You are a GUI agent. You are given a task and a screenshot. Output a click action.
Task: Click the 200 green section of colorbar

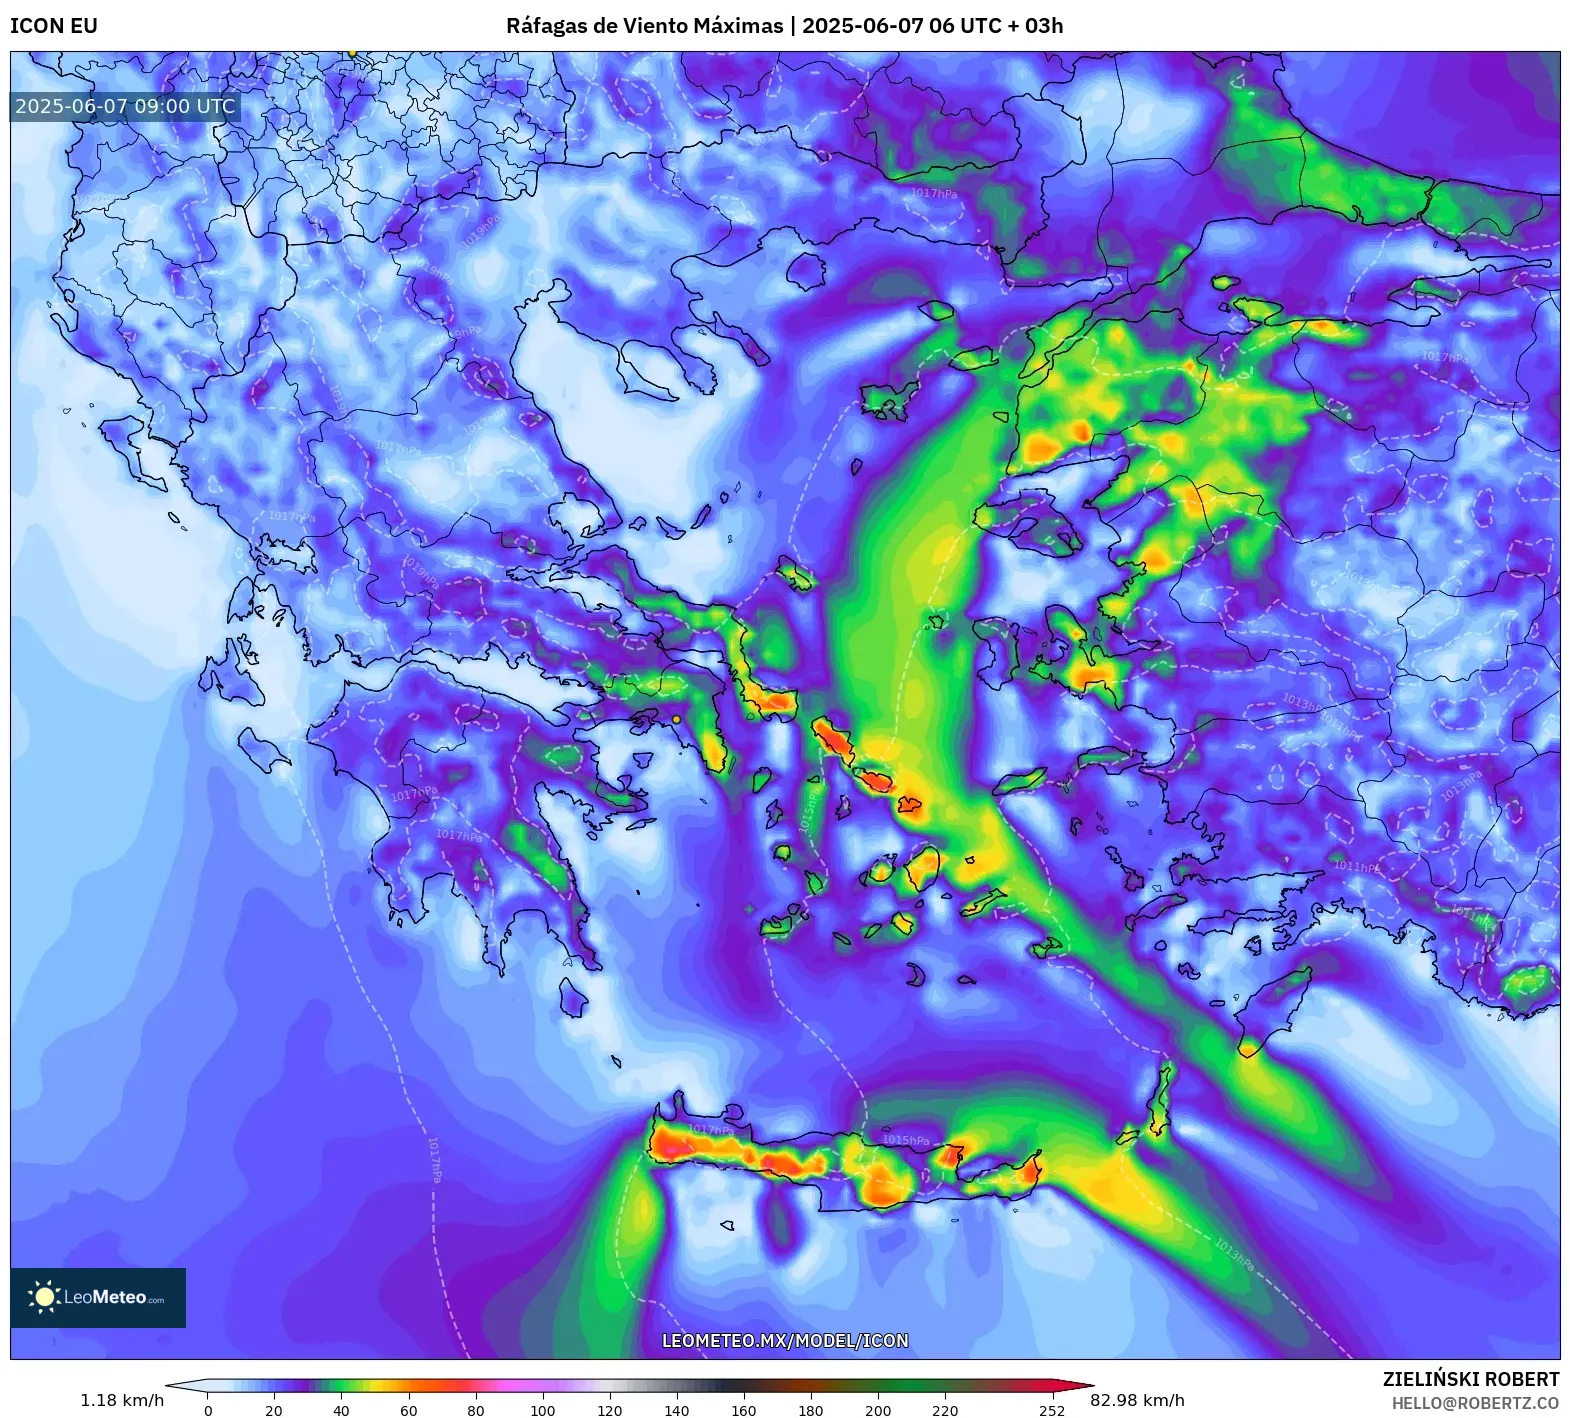click(x=878, y=1386)
